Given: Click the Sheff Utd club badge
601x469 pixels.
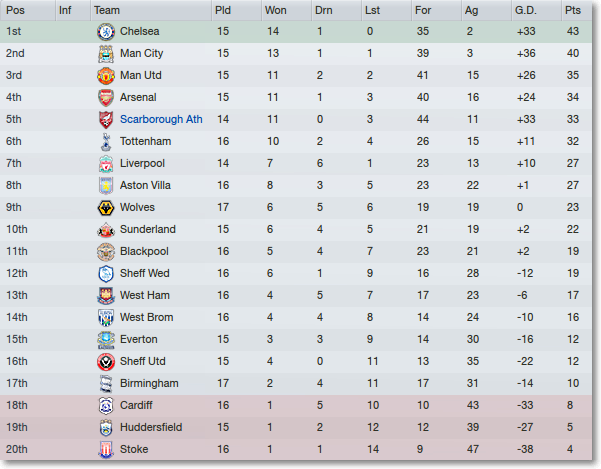Looking at the screenshot, I should (x=106, y=362).
